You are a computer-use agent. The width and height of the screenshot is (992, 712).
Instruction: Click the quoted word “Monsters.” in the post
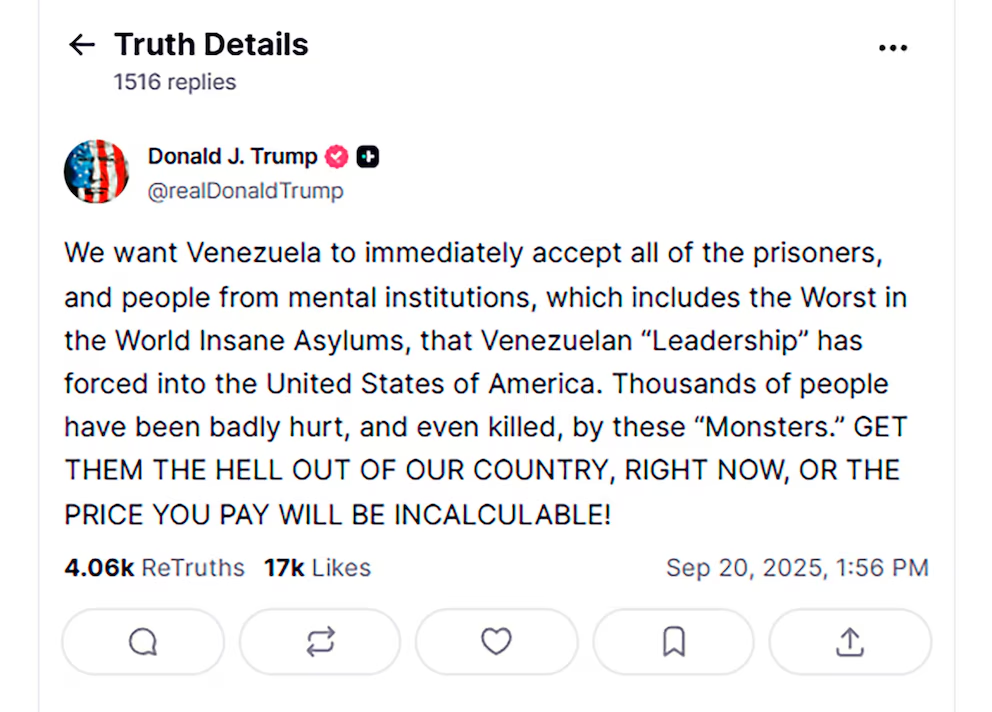pyautogui.click(x=770, y=427)
